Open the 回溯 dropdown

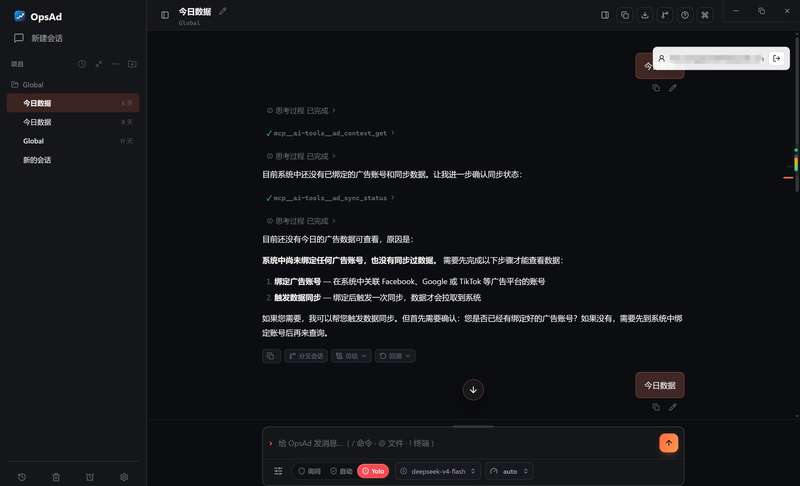(x=395, y=356)
